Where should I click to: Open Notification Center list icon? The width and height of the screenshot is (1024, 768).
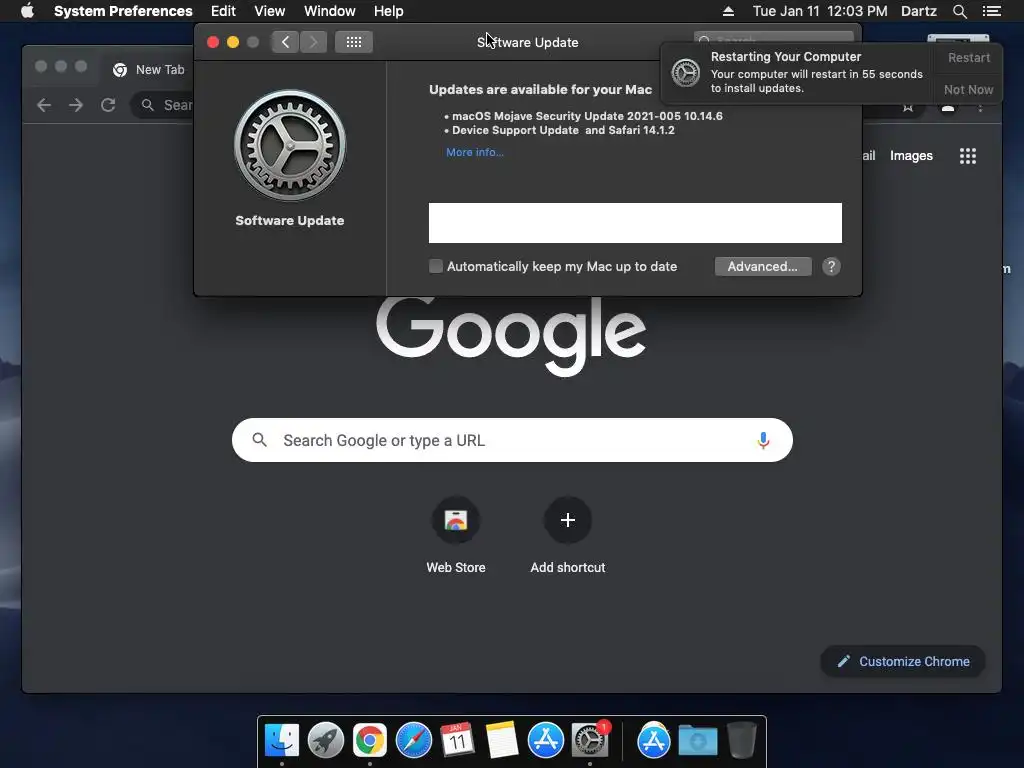click(991, 11)
